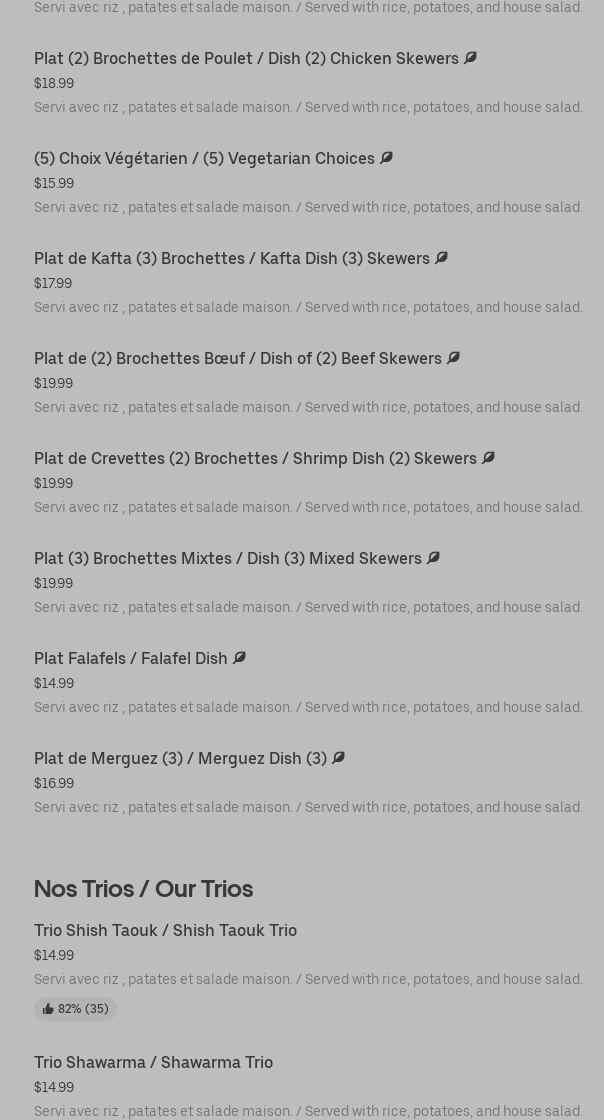Click leaf icon next to Vegetarian Choices
The height and width of the screenshot is (1120, 604).
pos(386,158)
